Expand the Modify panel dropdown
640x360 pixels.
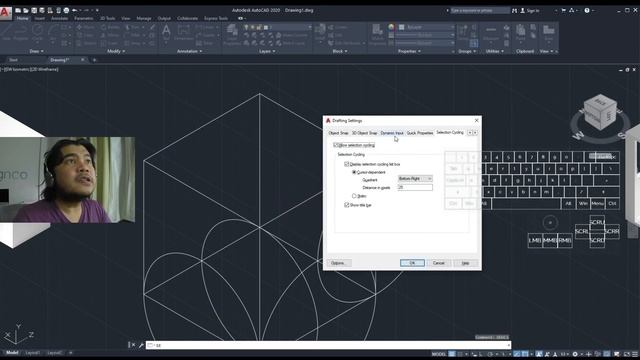[116, 51]
